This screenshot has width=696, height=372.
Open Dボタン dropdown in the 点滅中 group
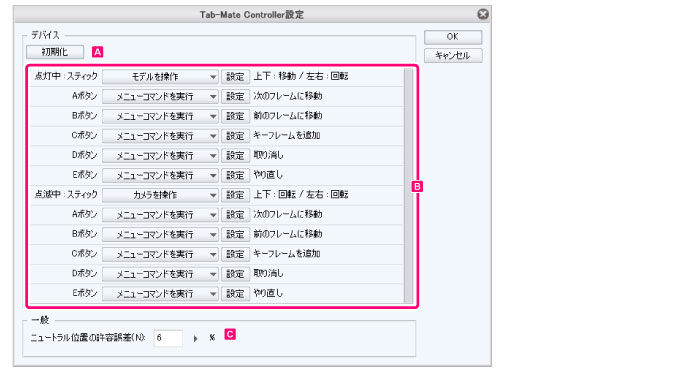click(160, 274)
